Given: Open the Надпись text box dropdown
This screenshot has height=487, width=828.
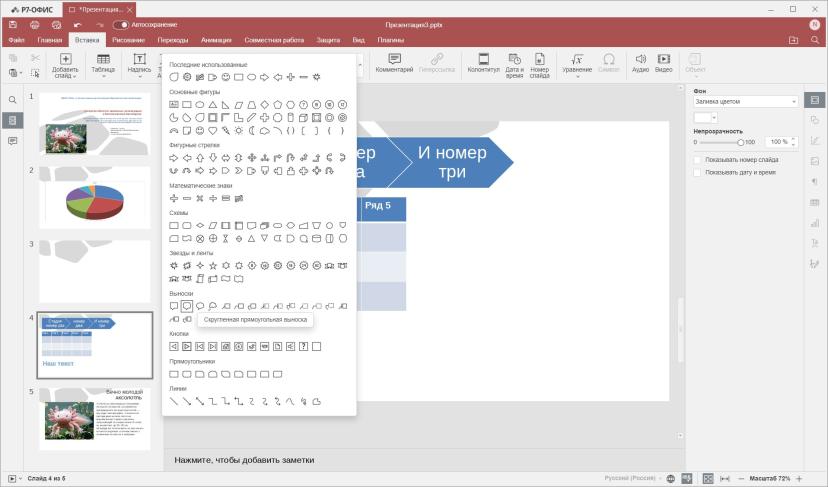Looking at the screenshot, I should [x=139, y=65].
